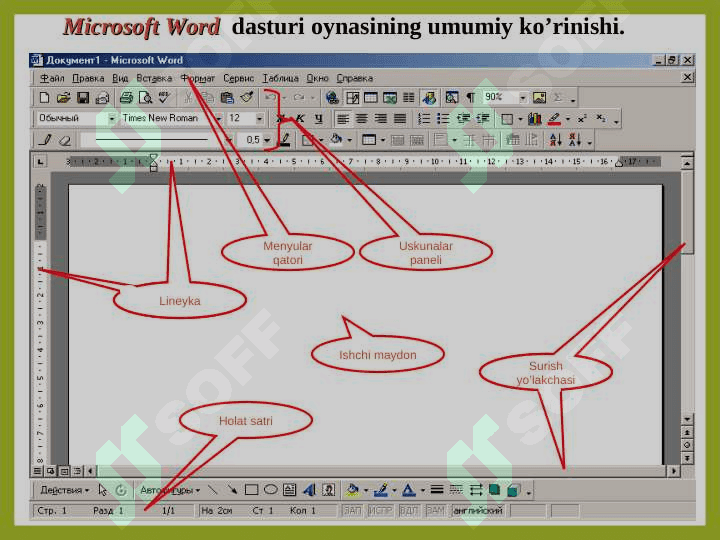Click the New blank document icon
720x540 pixels.
pyautogui.click(x=45, y=97)
